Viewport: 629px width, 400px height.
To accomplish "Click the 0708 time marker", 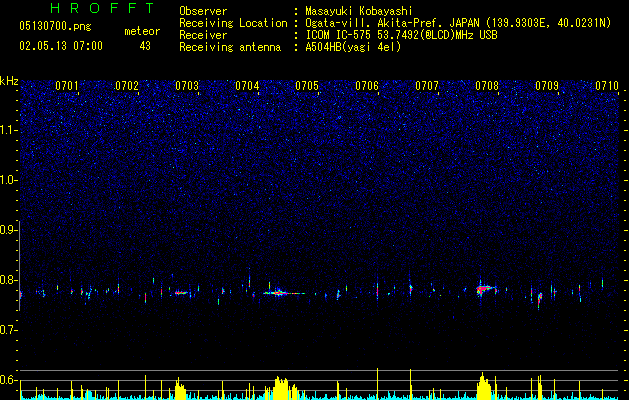I will 487,86.
